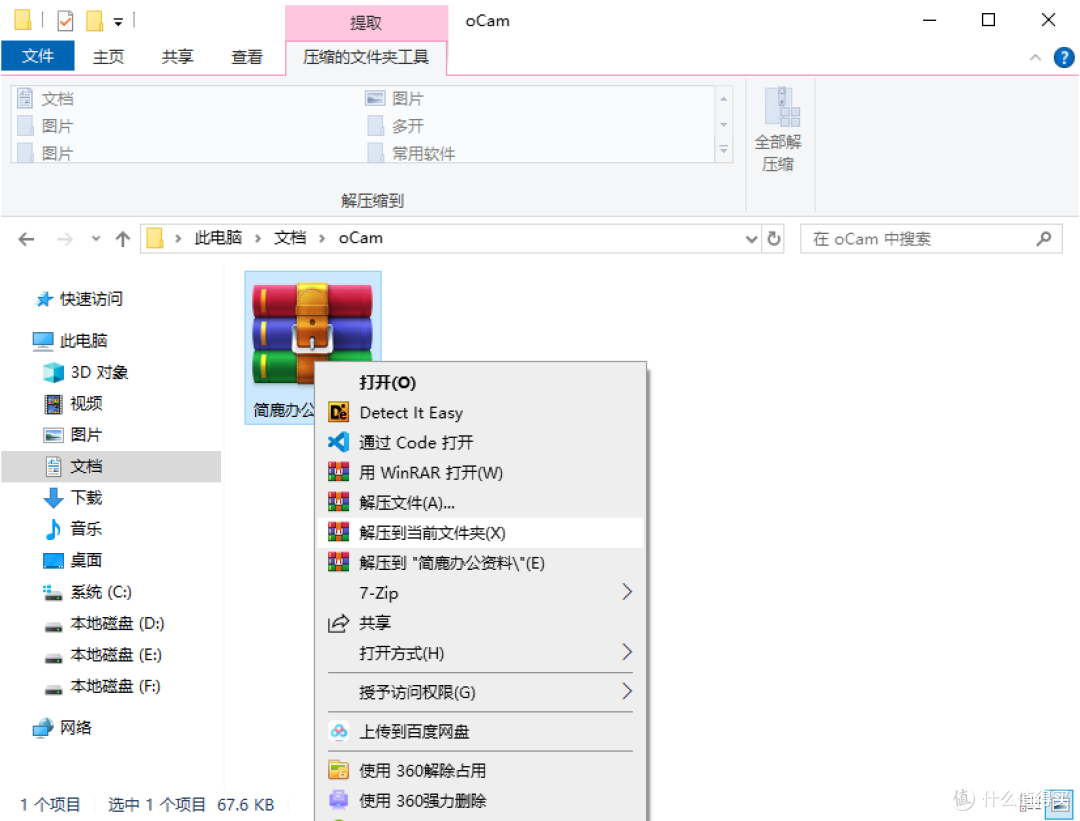Viewport: 1080px width, 821px height.
Task: Select 系统 (C:) drive in navigation pane
Action: 101,592
